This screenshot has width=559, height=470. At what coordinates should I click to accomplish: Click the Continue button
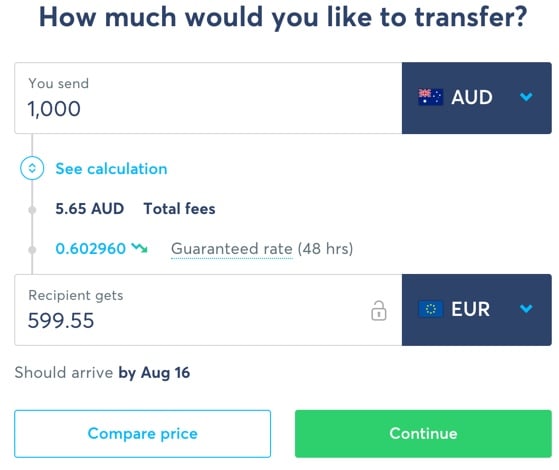tap(423, 434)
